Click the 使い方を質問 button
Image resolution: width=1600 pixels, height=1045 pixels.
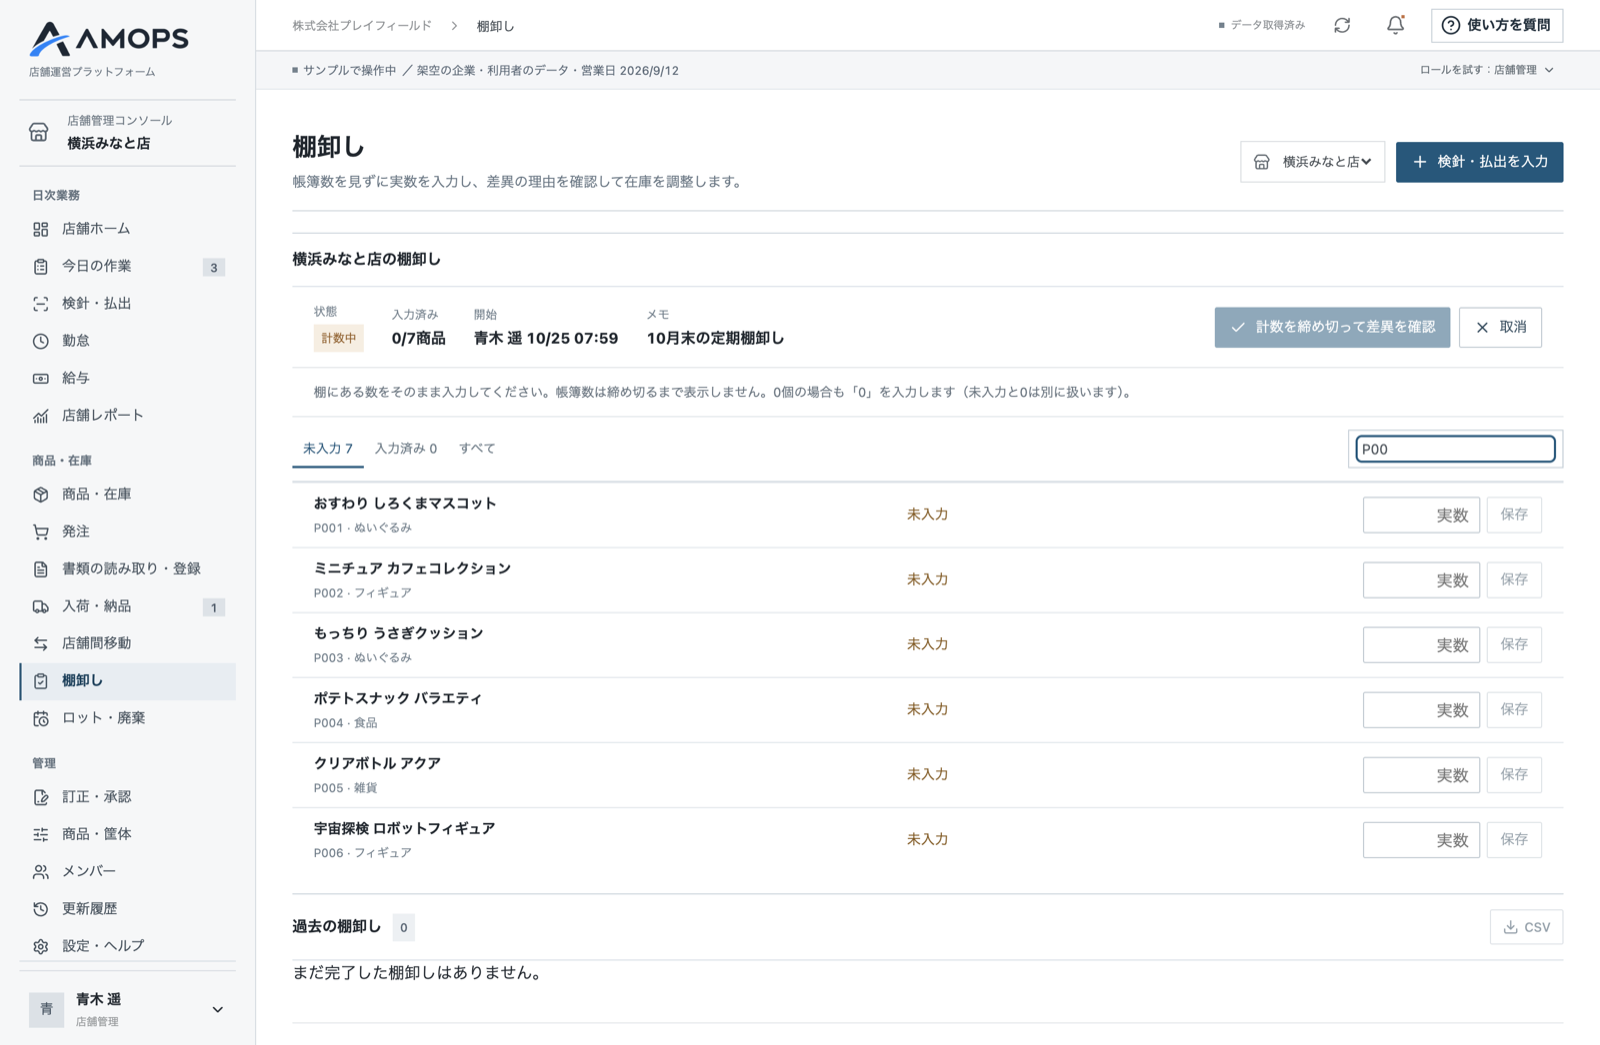(1496, 25)
